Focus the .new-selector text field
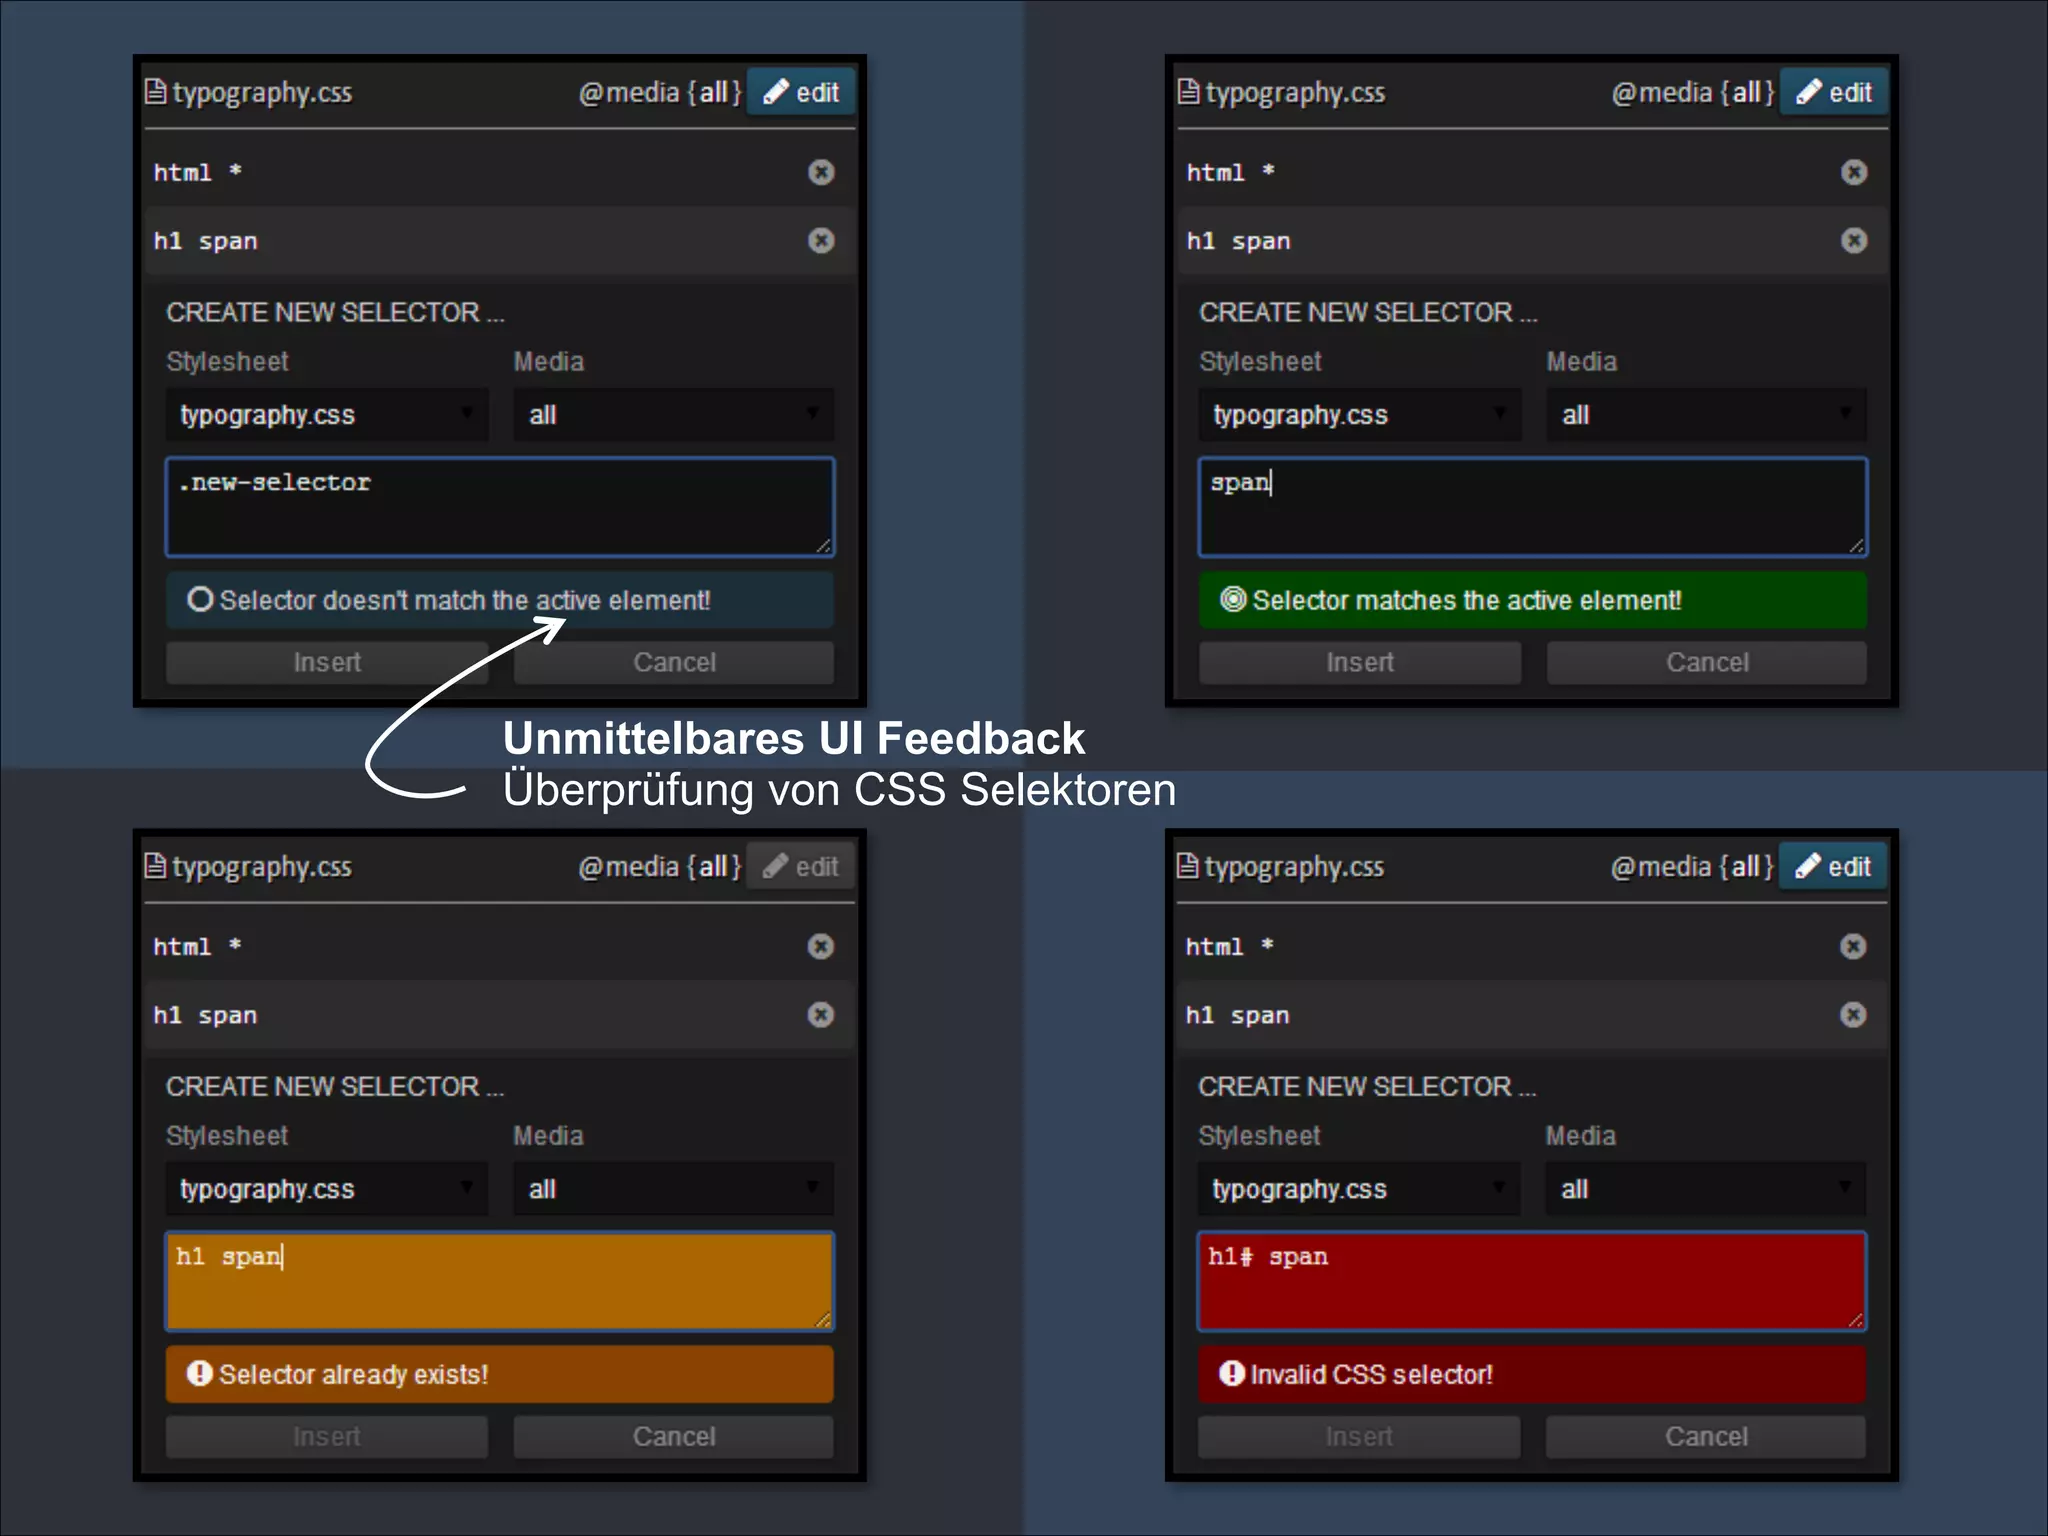2048x1536 pixels. click(x=500, y=507)
